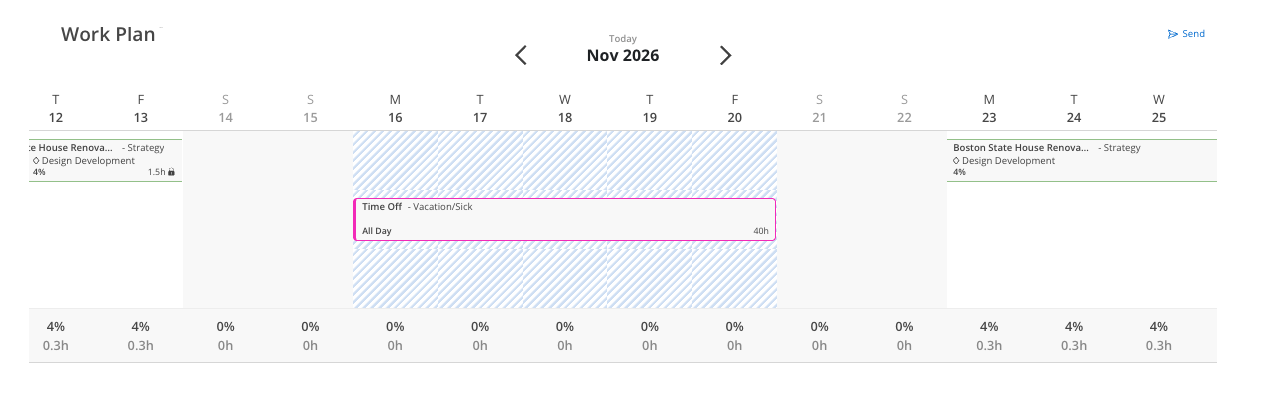Select the Friday 20 column header

735,108
